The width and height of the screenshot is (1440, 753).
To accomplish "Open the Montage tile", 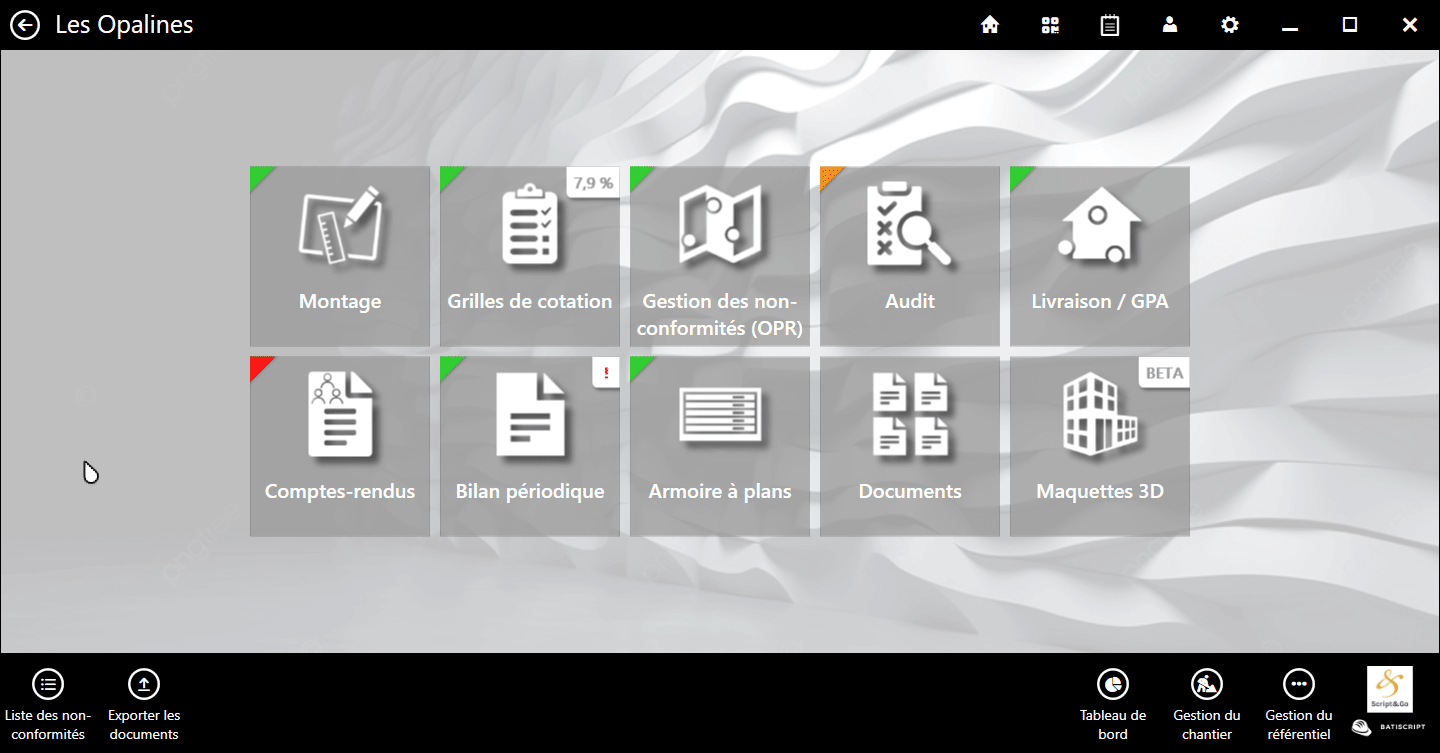I will click(340, 256).
